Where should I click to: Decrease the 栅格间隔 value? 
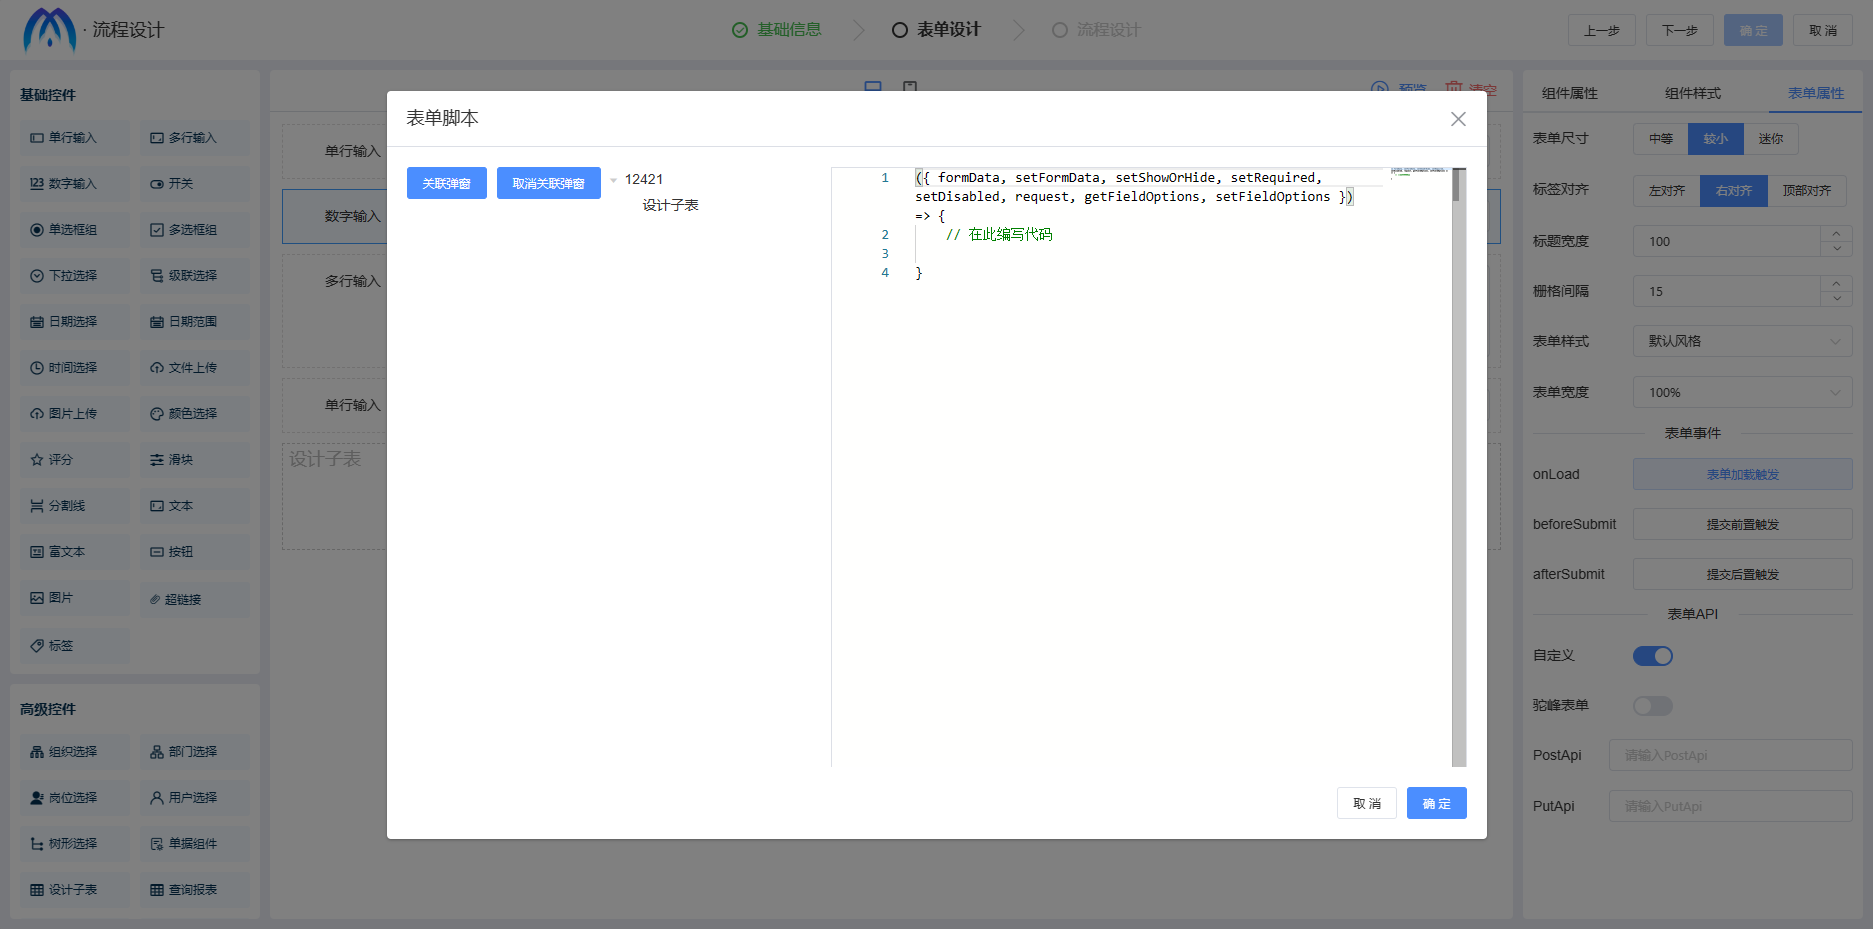click(x=1836, y=299)
